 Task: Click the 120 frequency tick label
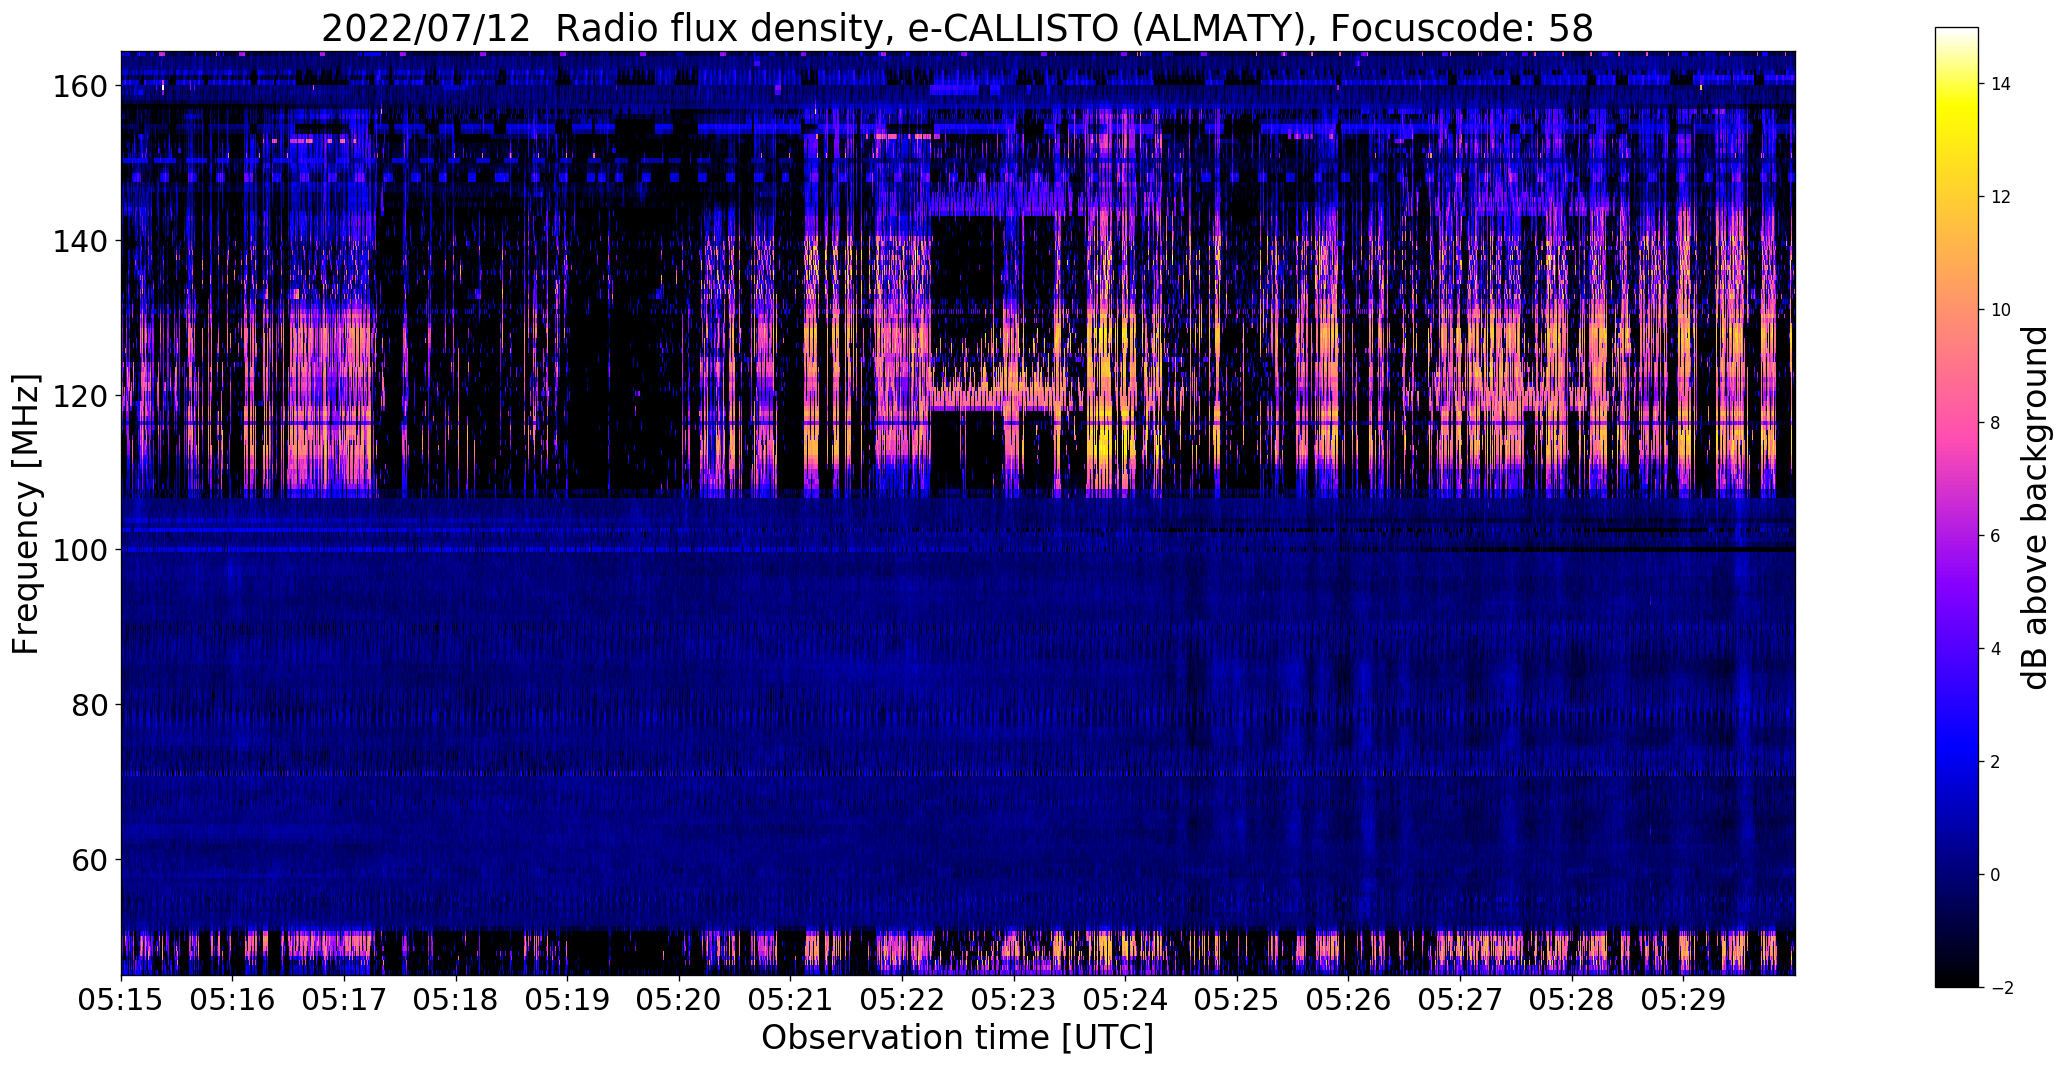click(x=80, y=396)
